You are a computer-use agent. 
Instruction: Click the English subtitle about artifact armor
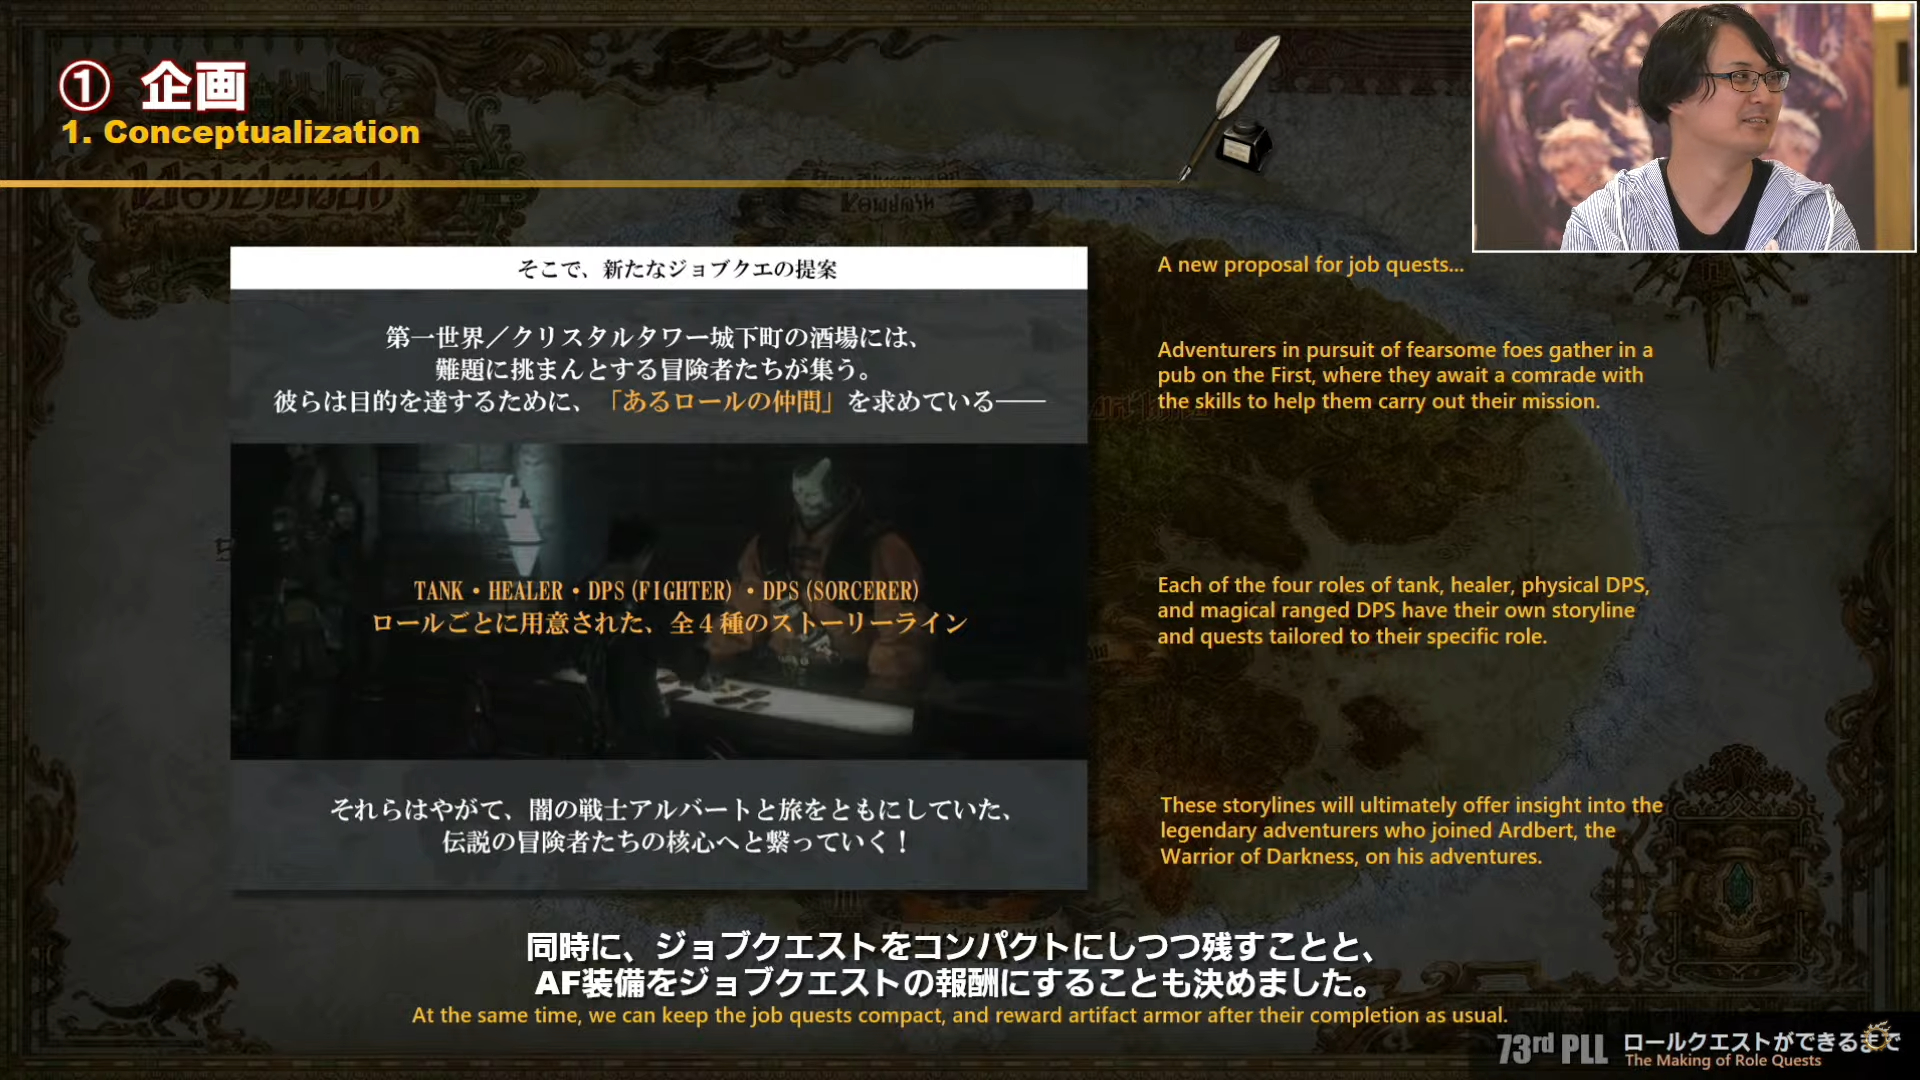point(958,1015)
